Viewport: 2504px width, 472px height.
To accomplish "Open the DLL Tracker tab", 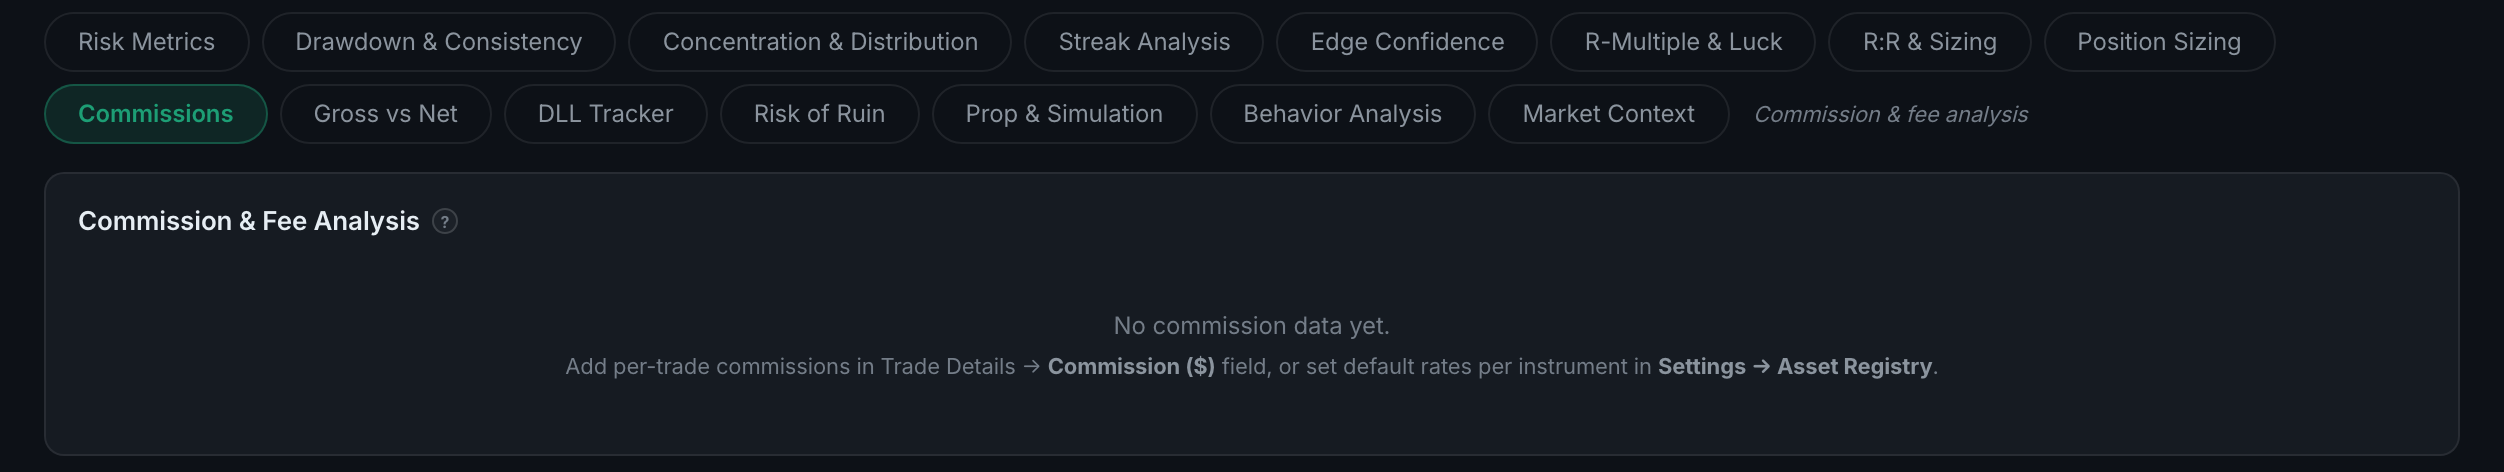I will coord(606,114).
